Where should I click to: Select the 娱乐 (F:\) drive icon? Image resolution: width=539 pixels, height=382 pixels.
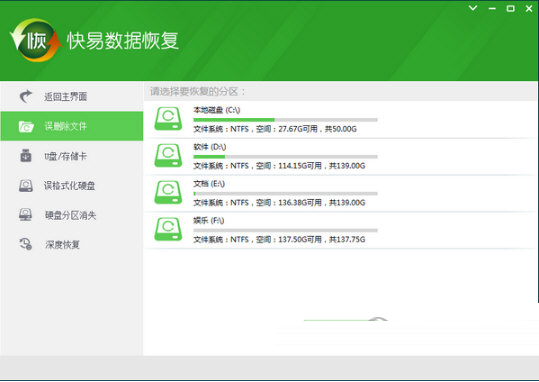[x=168, y=229]
